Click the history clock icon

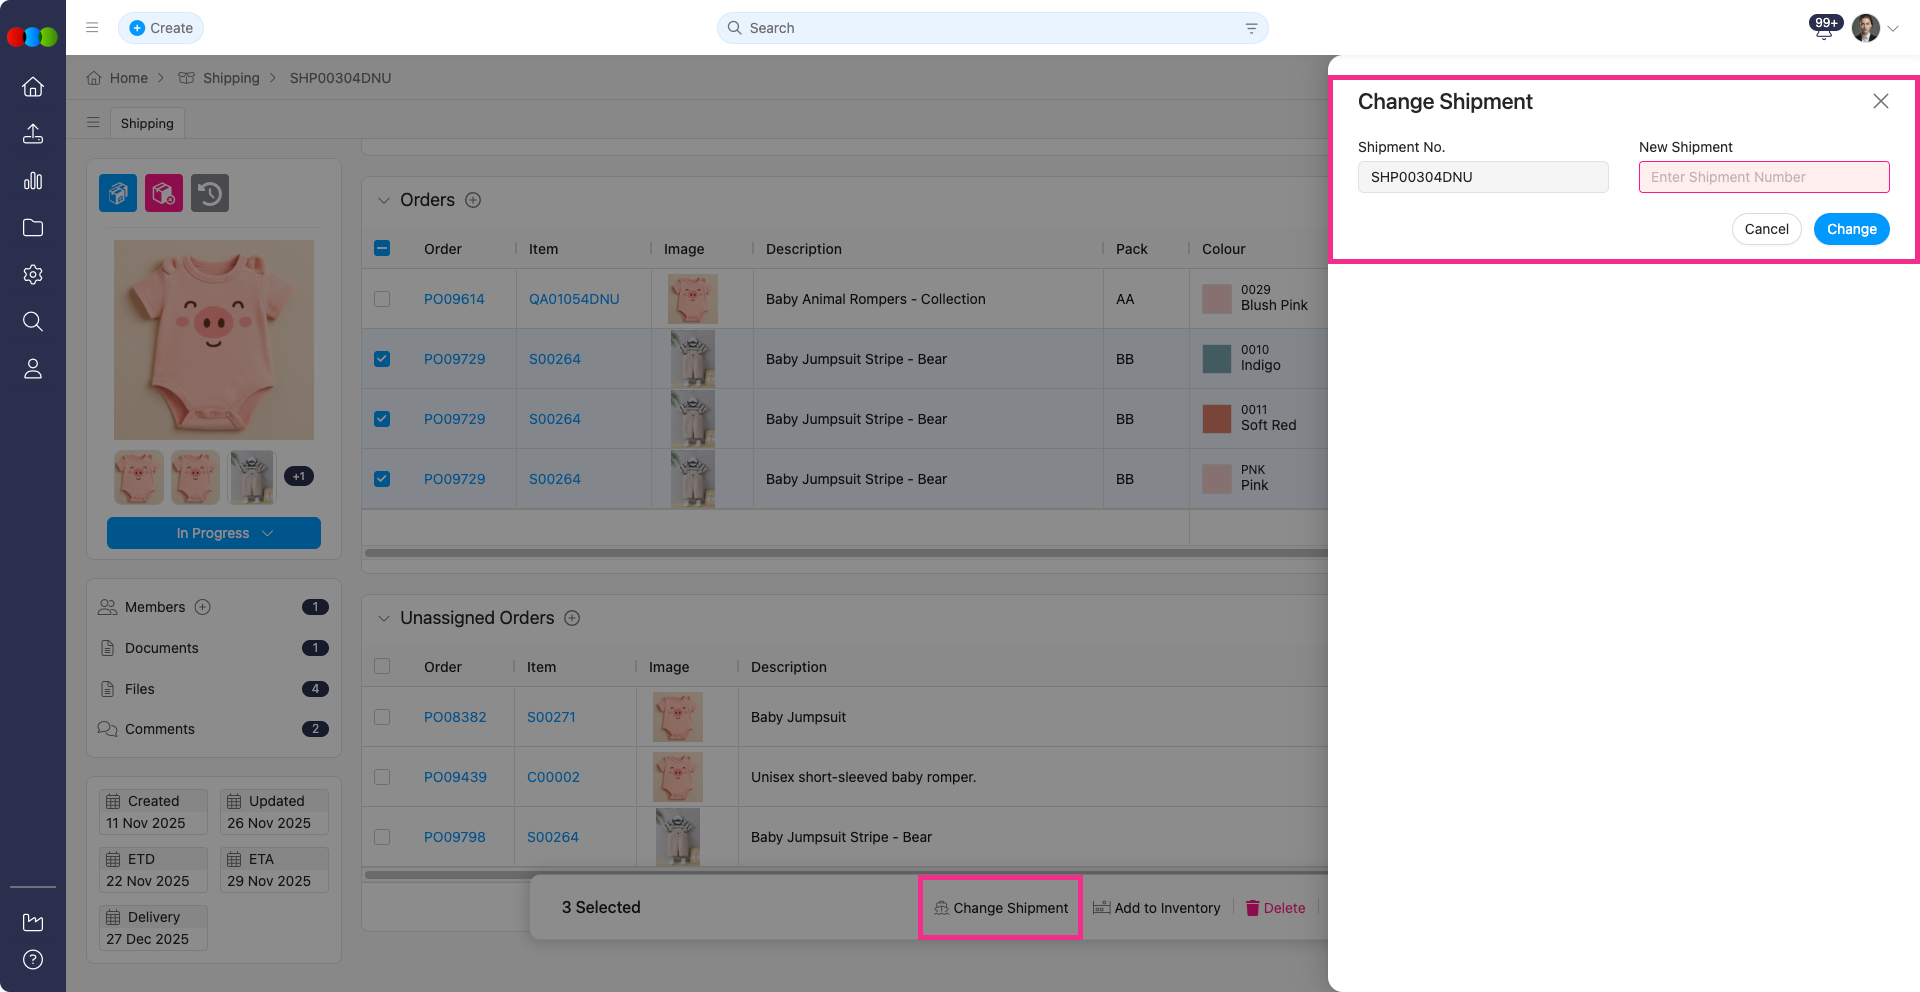point(210,193)
